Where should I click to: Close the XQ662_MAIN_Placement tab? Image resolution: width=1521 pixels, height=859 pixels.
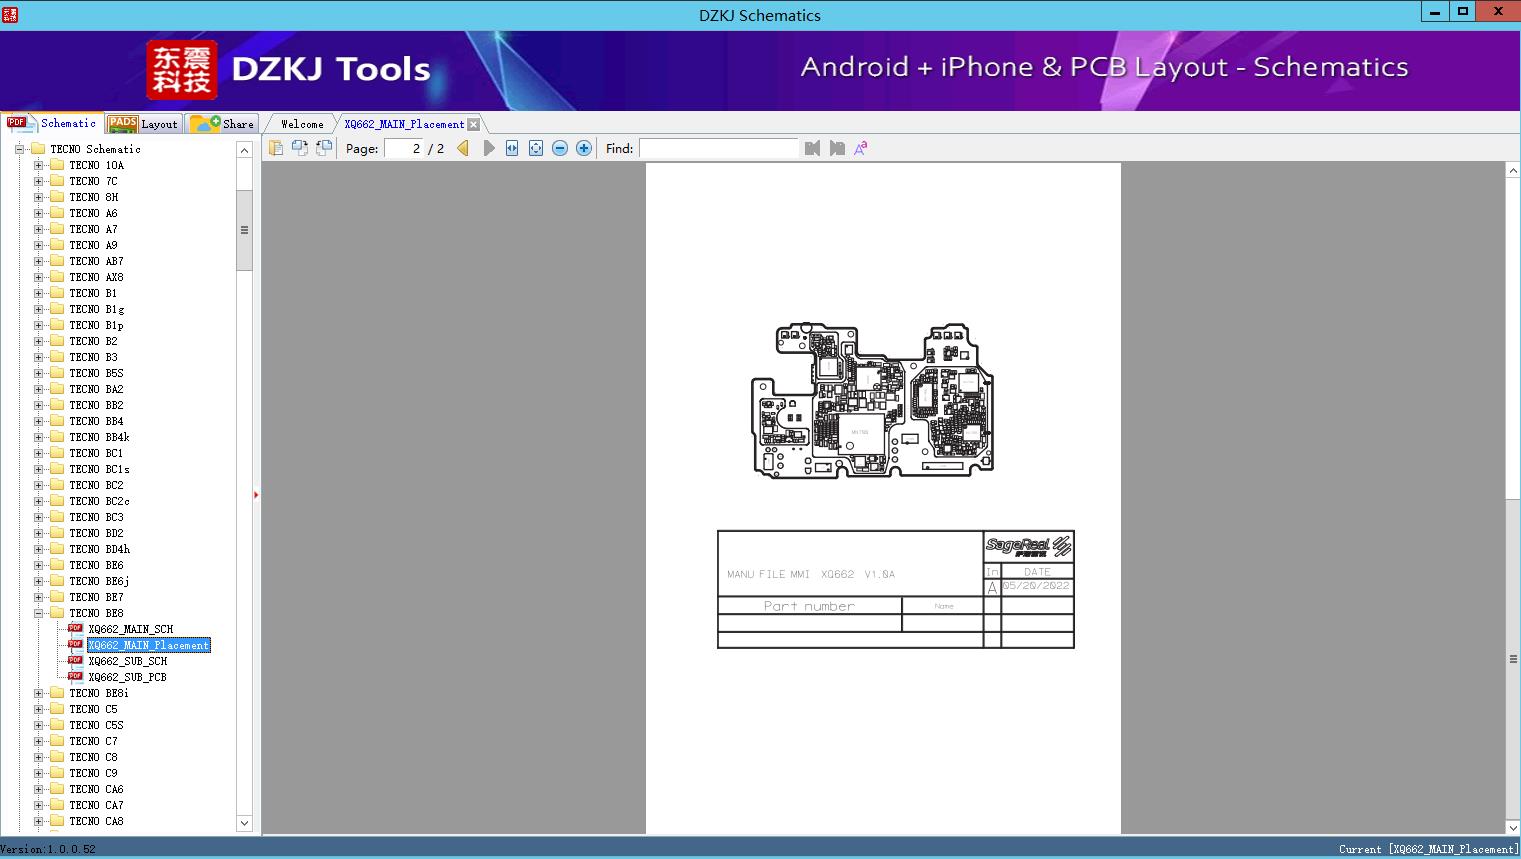click(474, 124)
